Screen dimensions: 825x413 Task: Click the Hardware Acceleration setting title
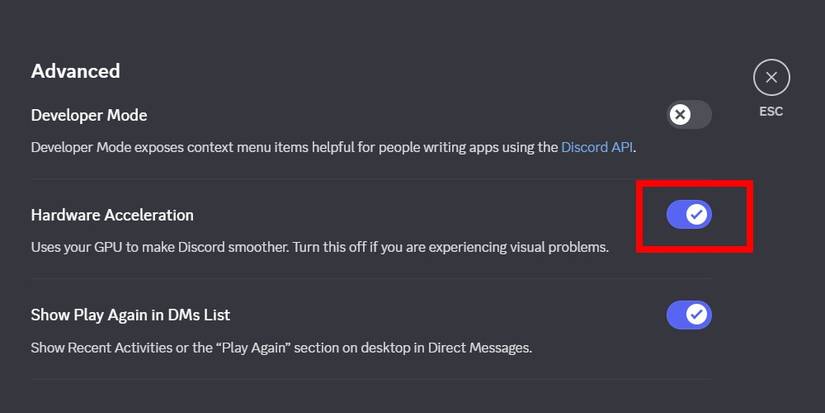pos(112,215)
